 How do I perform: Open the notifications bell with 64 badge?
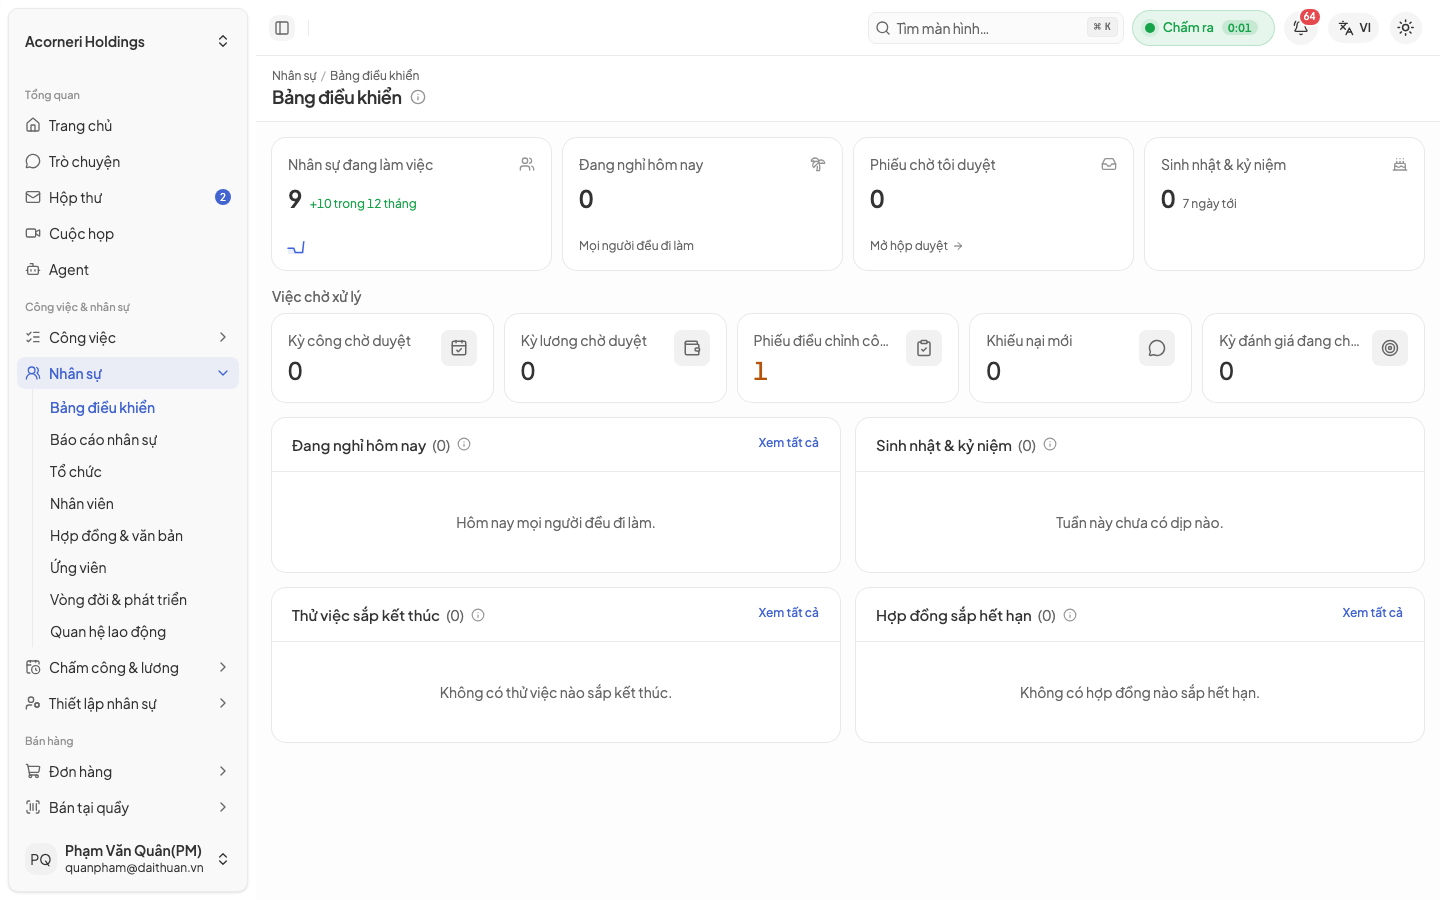pos(1301,28)
